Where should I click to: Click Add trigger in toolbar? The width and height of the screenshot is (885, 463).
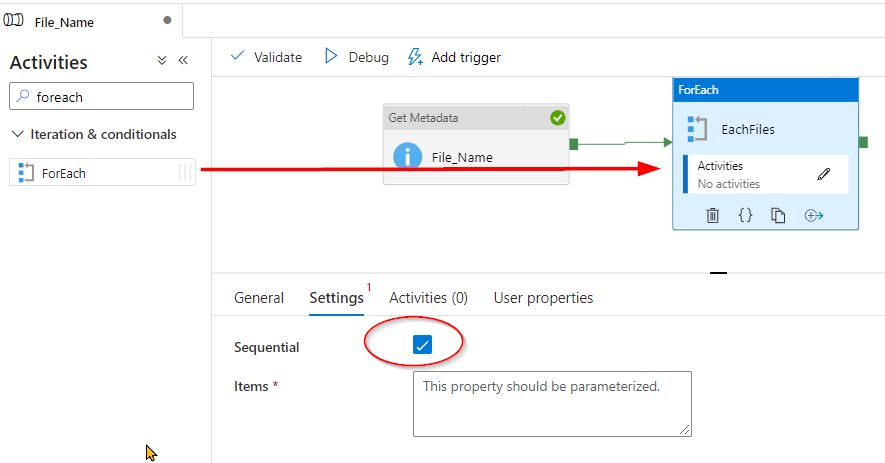point(454,57)
